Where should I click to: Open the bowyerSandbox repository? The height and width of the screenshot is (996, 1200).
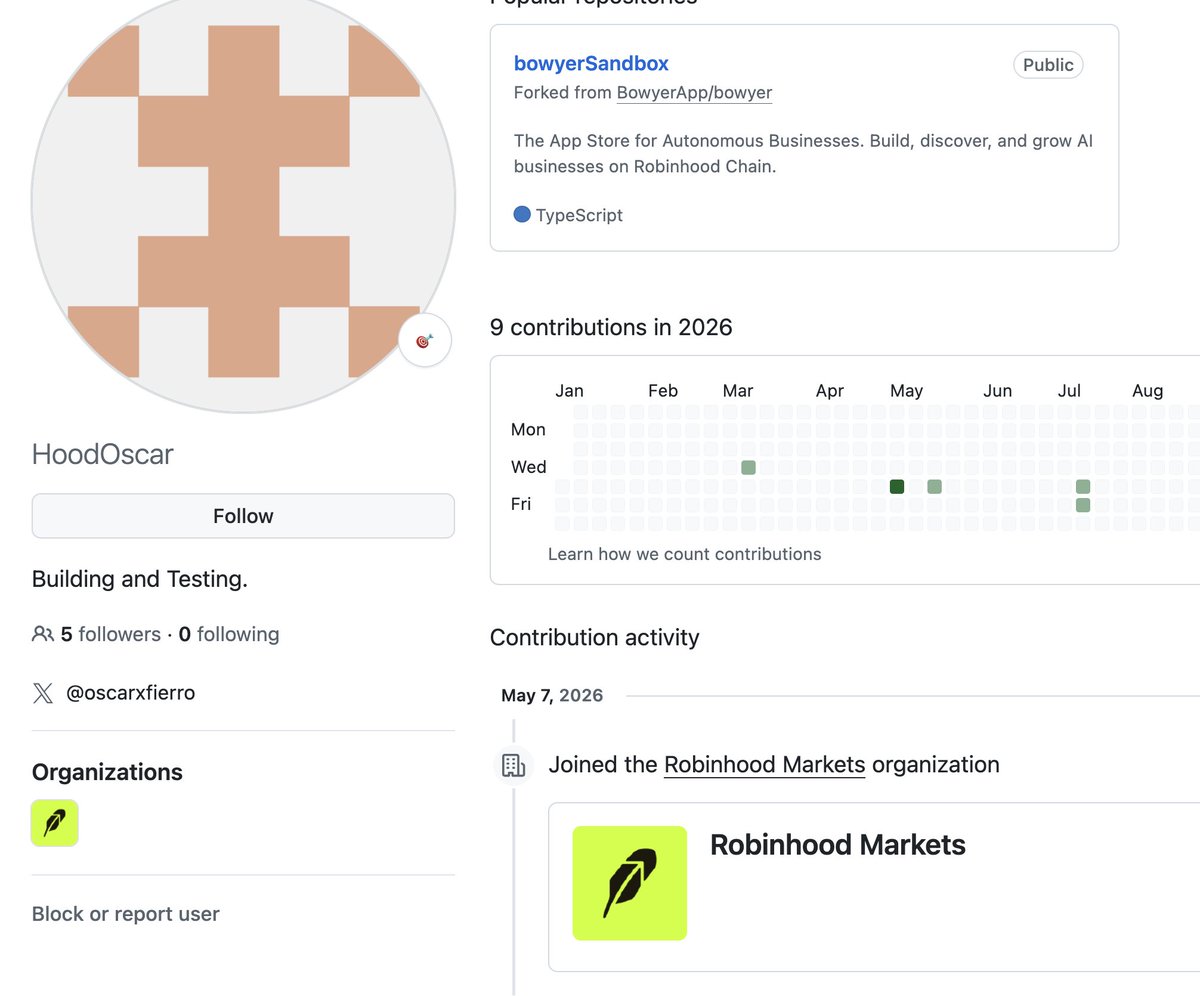tap(591, 63)
